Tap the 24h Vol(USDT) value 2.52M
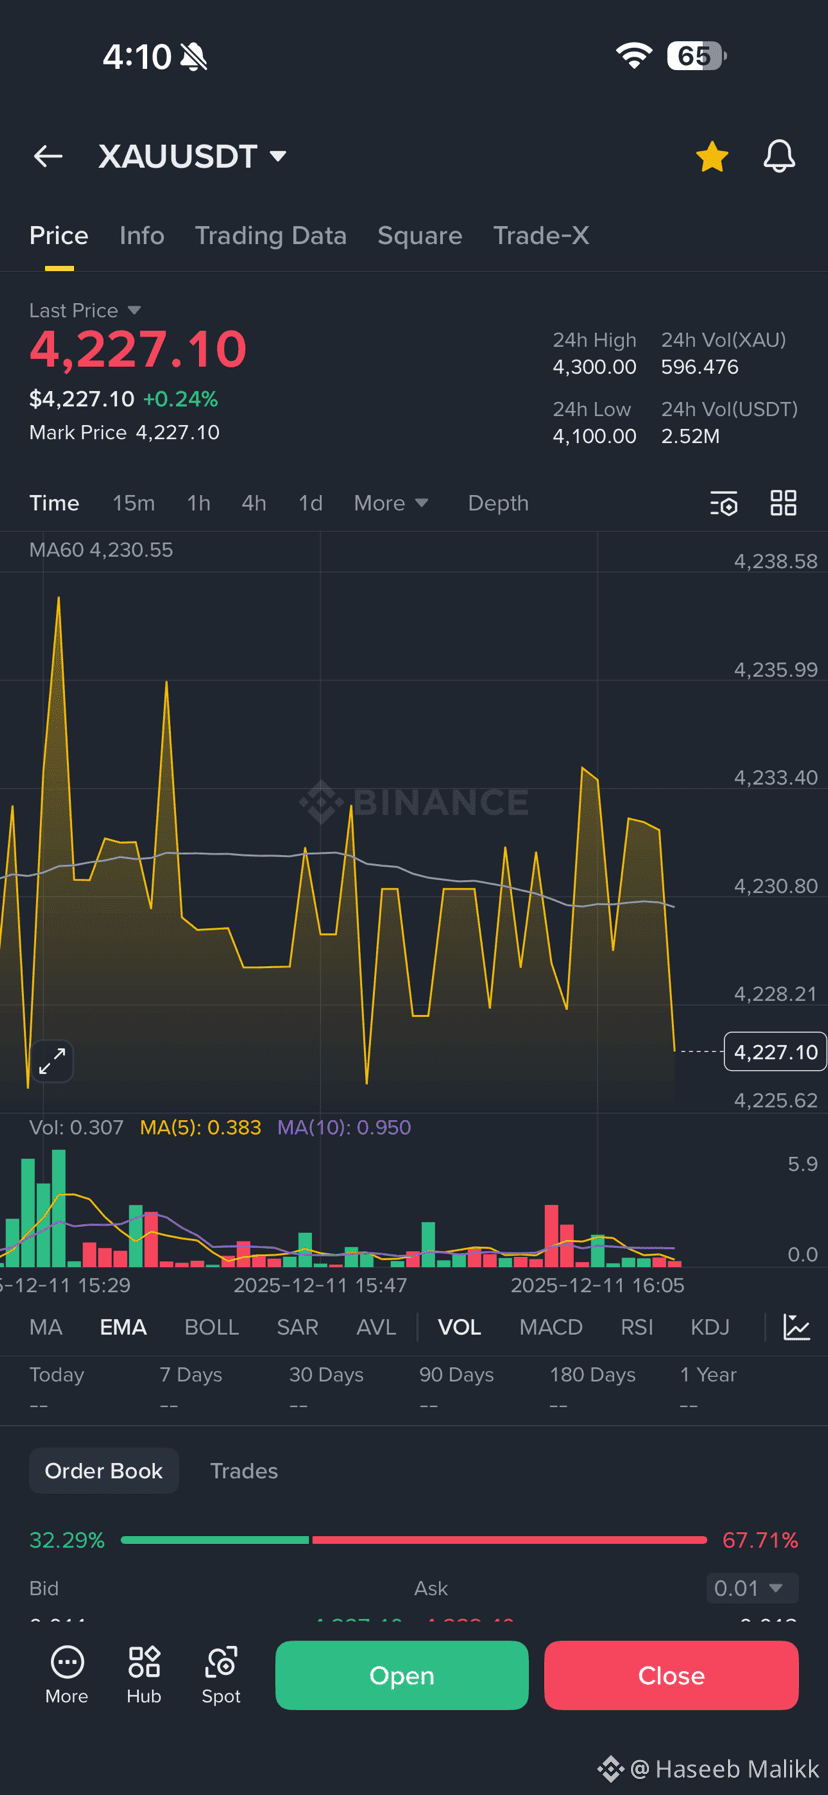 (x=690, y=436)
